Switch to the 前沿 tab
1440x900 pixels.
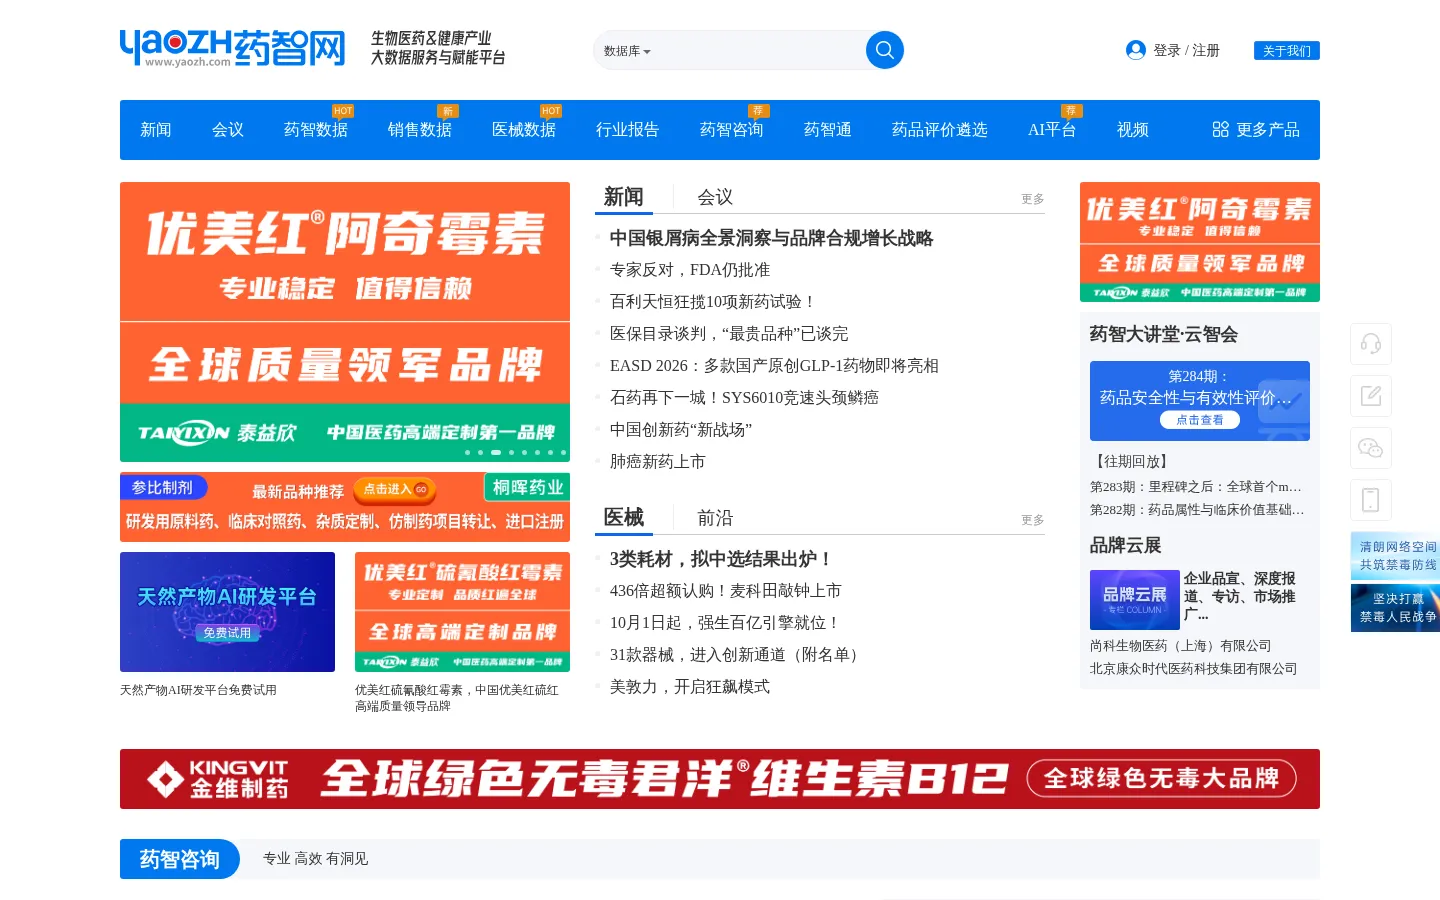(715, 518)
